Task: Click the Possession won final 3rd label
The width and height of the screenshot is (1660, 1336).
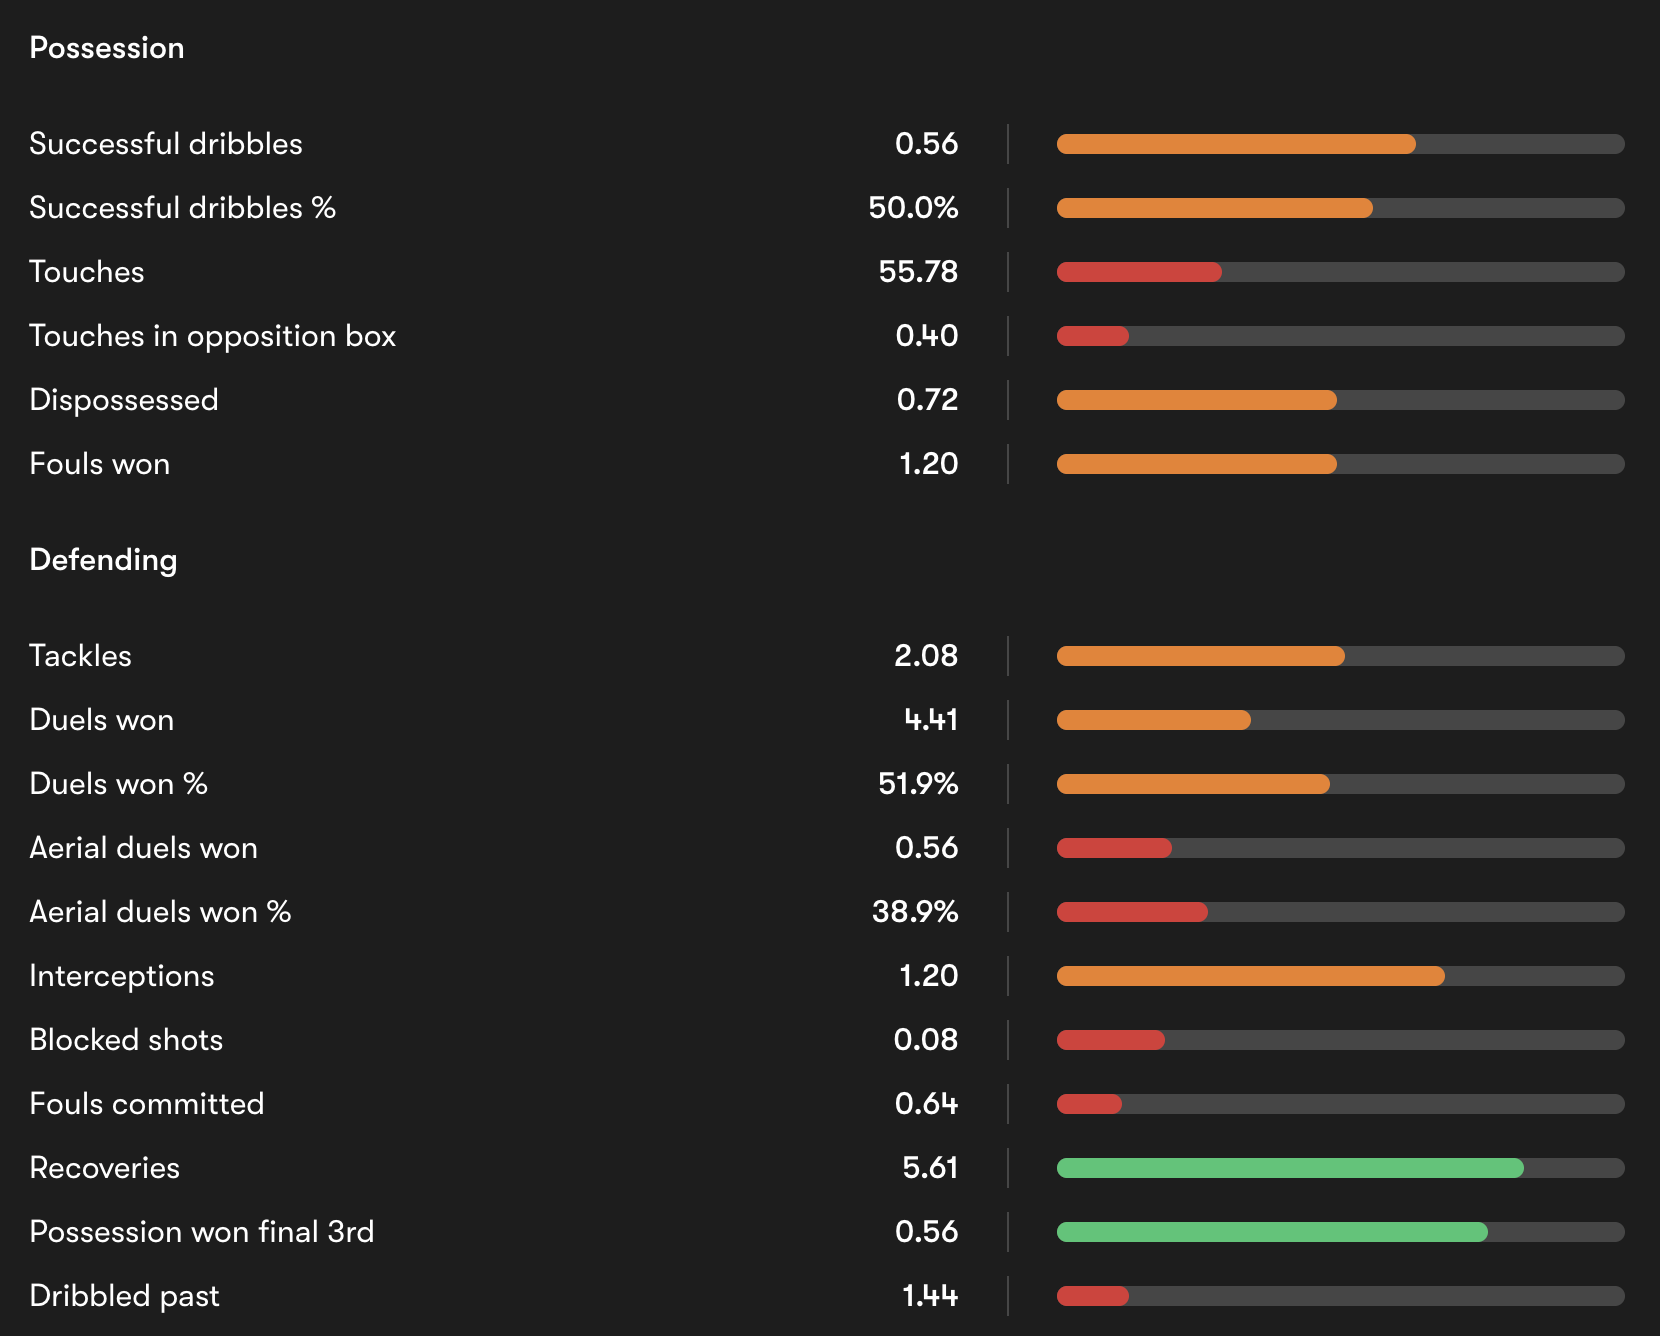Action: click(202, 1232)
